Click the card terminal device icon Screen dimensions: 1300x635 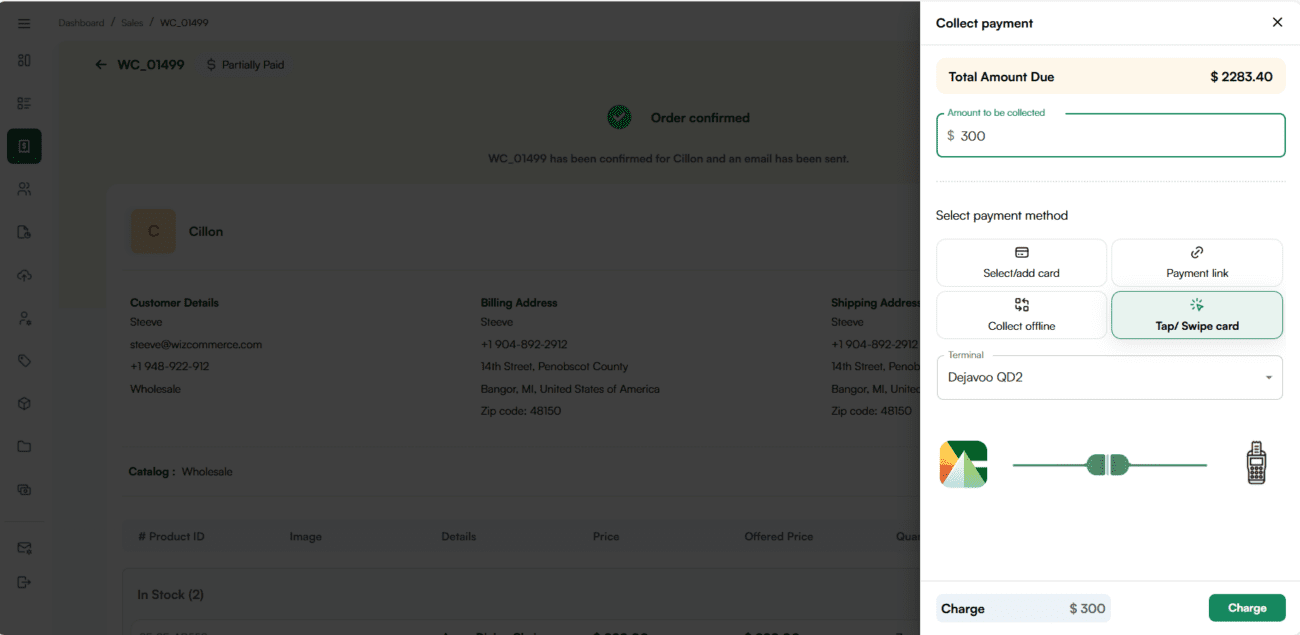(x=1256, y=464)
